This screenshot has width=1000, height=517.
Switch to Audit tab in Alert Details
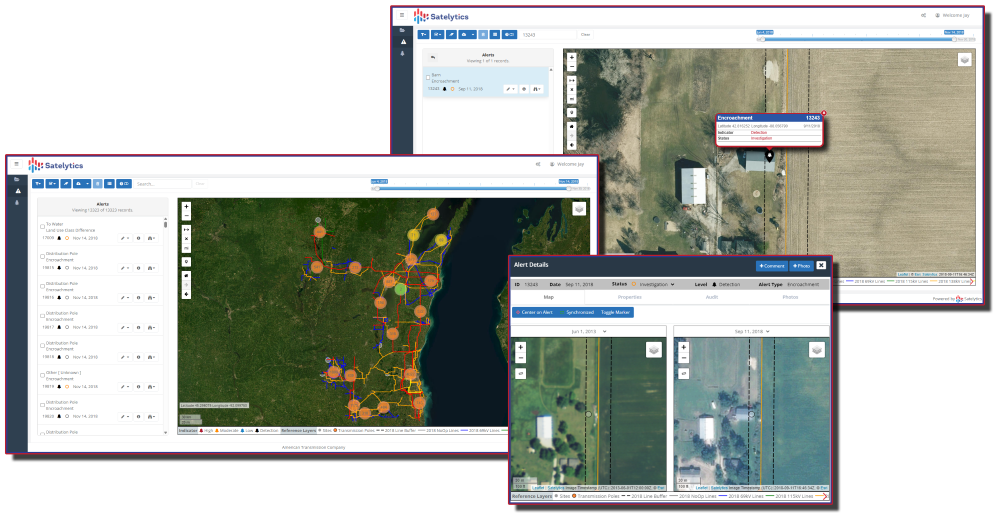712,297
